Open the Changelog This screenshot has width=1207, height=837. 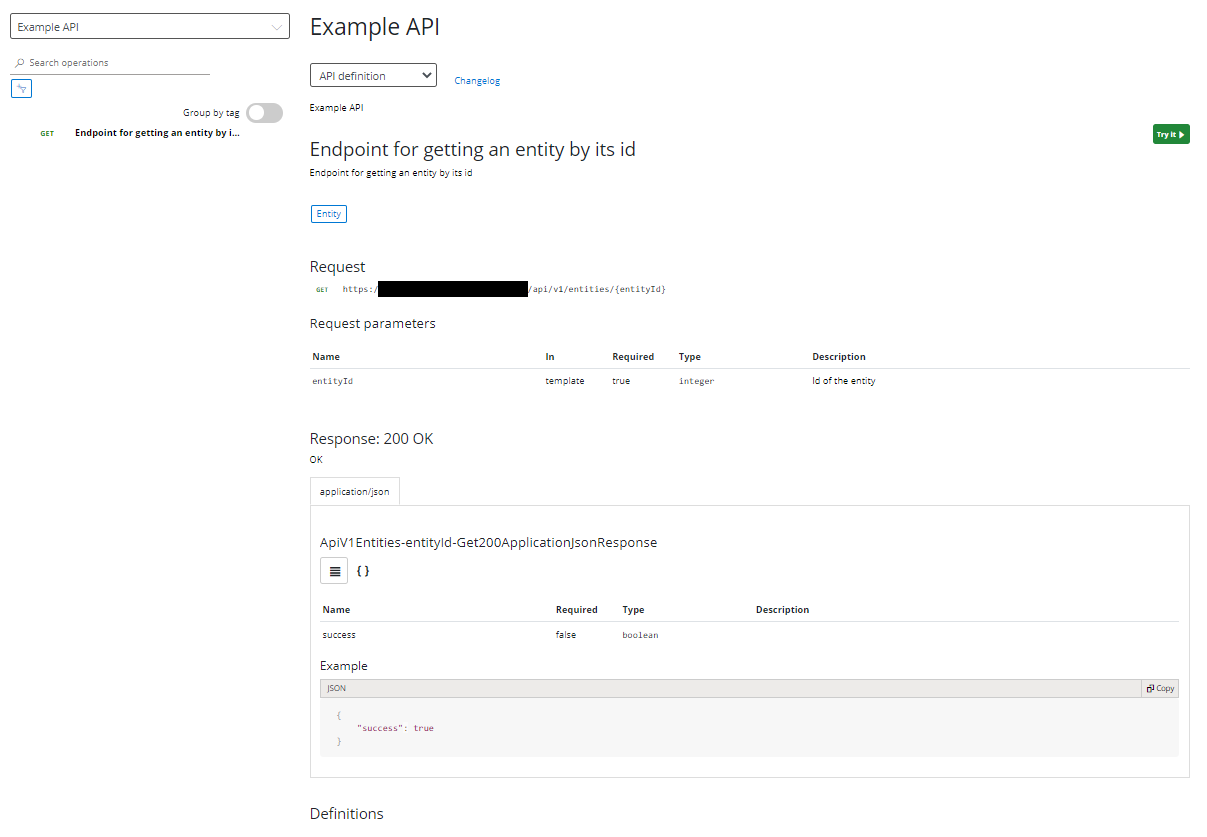[477, 80]
